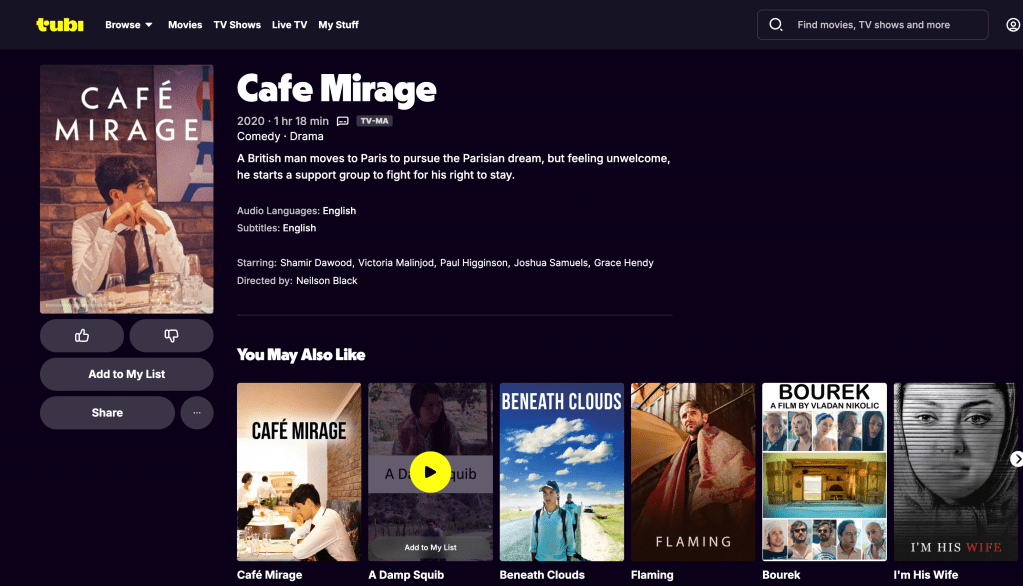Play A Damp Squib with yellow play button

(x=430, y=472)
